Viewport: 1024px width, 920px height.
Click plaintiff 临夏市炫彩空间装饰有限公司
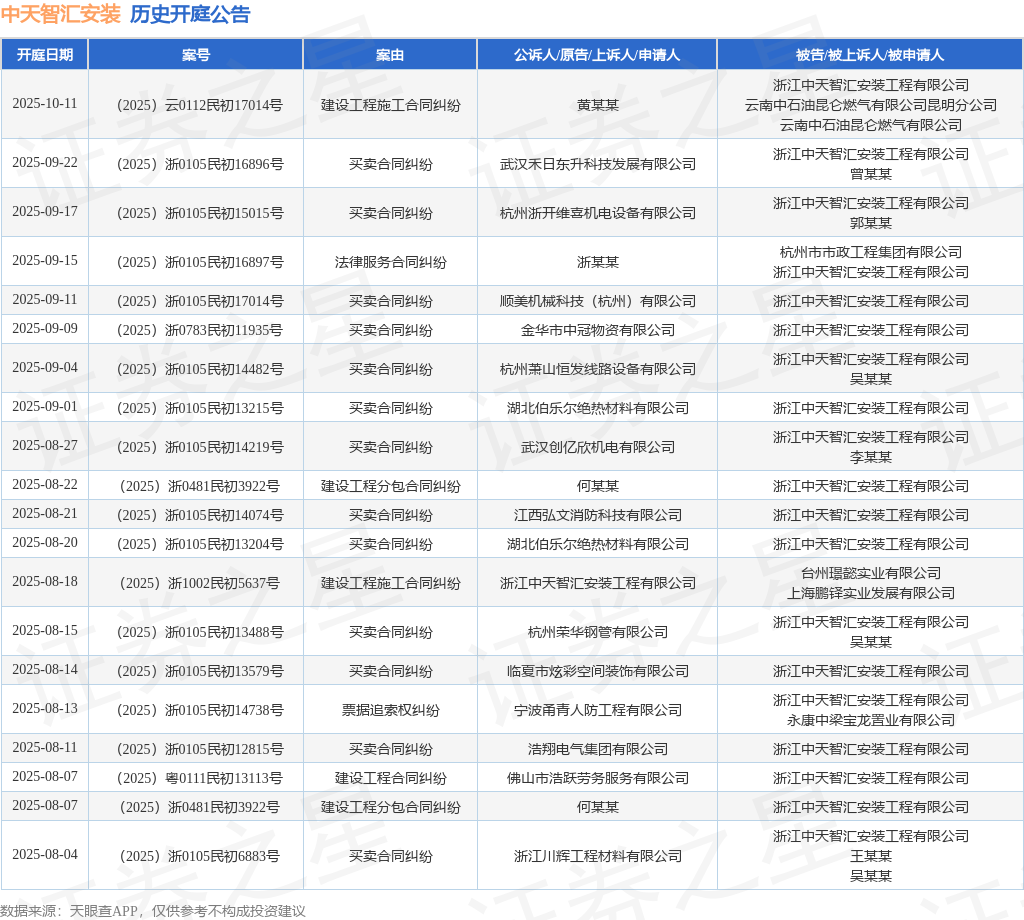[598, 671]
